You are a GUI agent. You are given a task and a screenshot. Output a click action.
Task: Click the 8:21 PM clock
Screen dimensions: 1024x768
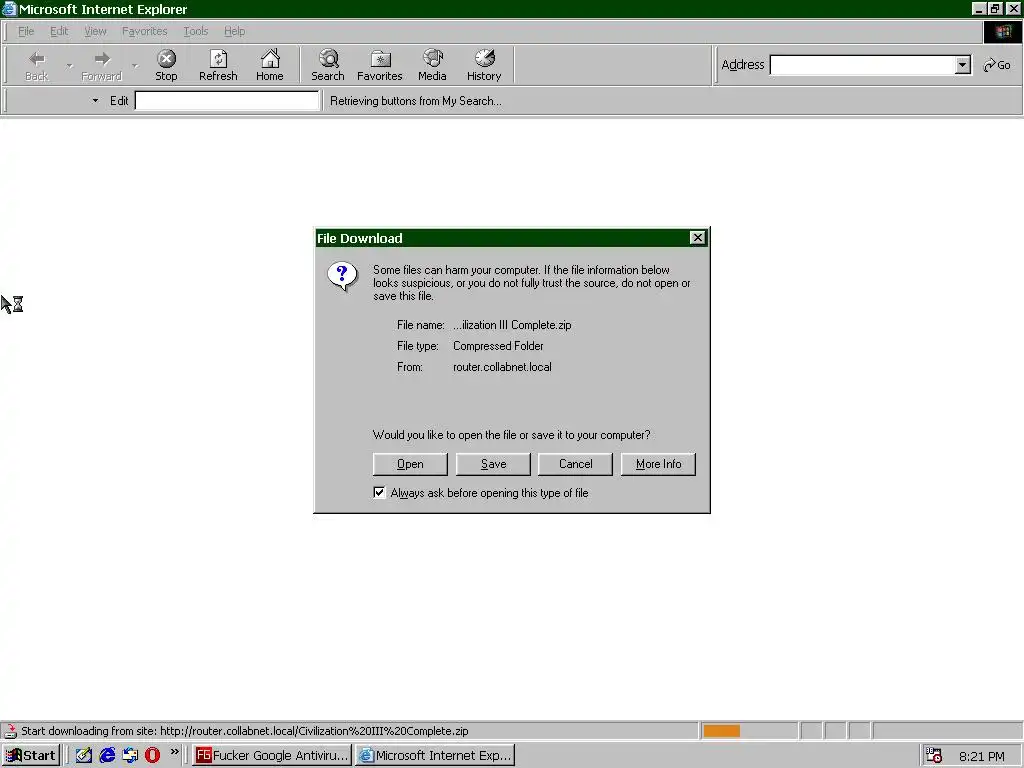[982, 756]
